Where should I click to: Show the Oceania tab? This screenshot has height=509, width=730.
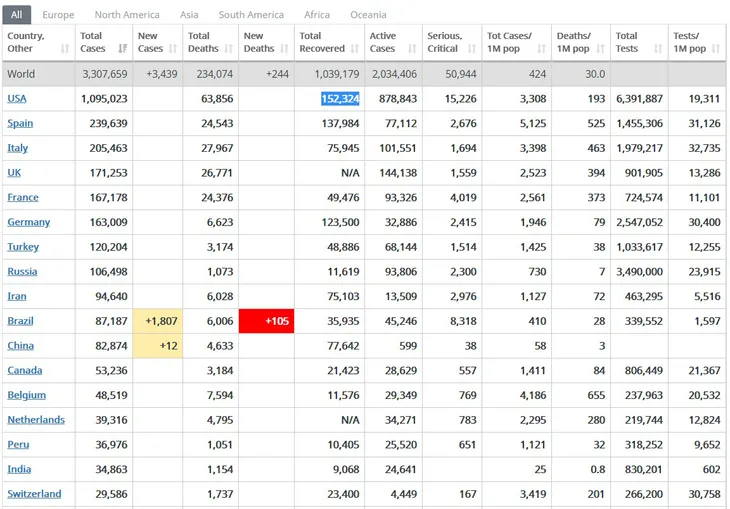[x=368, y=14]
